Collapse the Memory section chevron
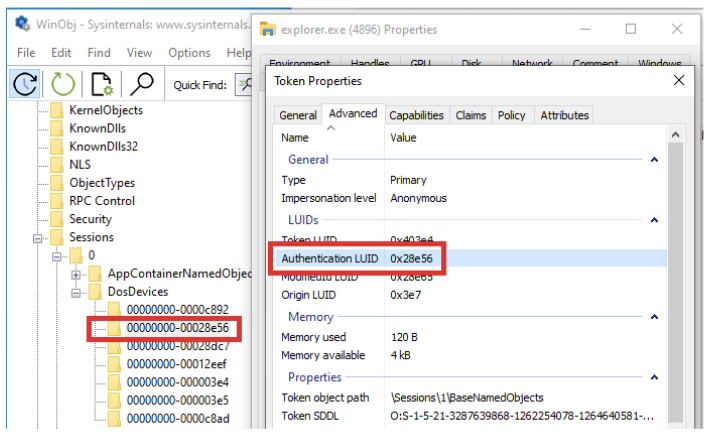This screenshot has width=711, height=435. click(x=654, y=317)
